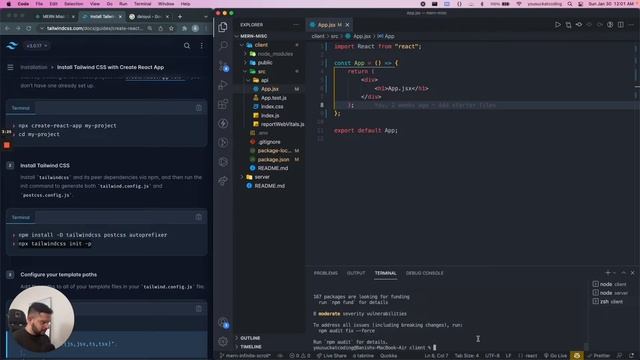Copy the create-react-app terminal snippet
The image size is (640, 360).
coord(198,108)
